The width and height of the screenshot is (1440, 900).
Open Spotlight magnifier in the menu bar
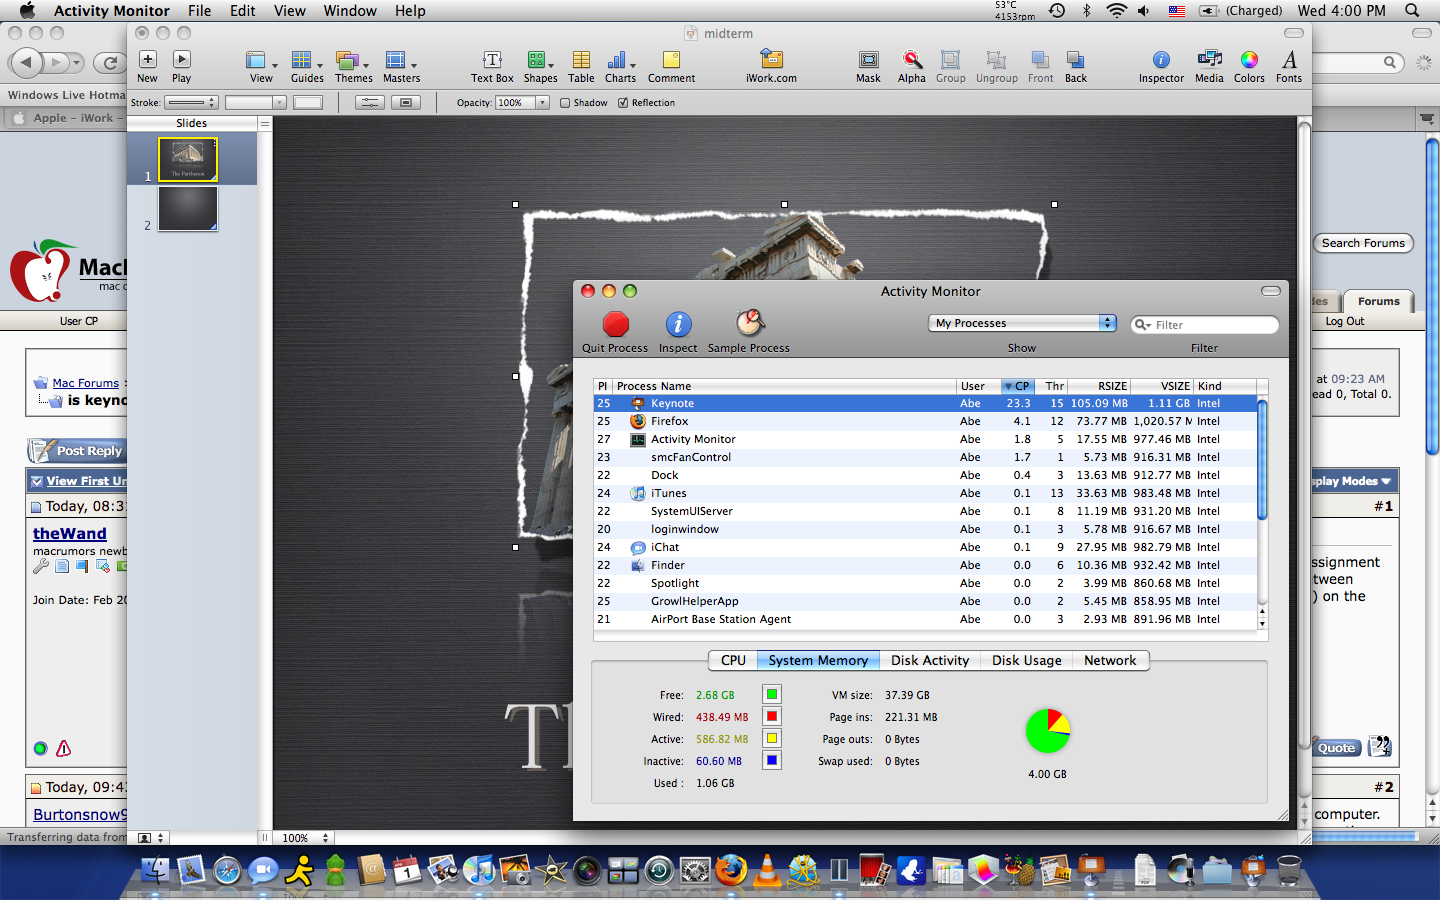pyautogui.click(x=1412, y=11)
